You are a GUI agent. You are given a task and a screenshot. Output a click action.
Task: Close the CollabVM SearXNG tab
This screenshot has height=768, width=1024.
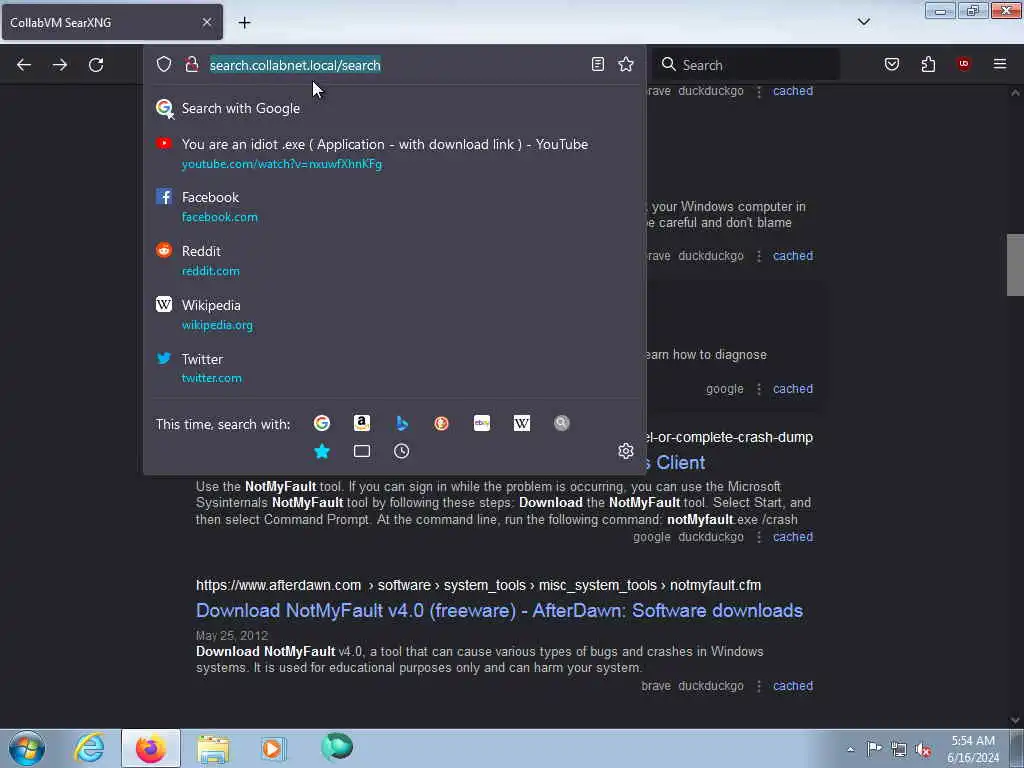pyautogui.click(x=207, y=22)
